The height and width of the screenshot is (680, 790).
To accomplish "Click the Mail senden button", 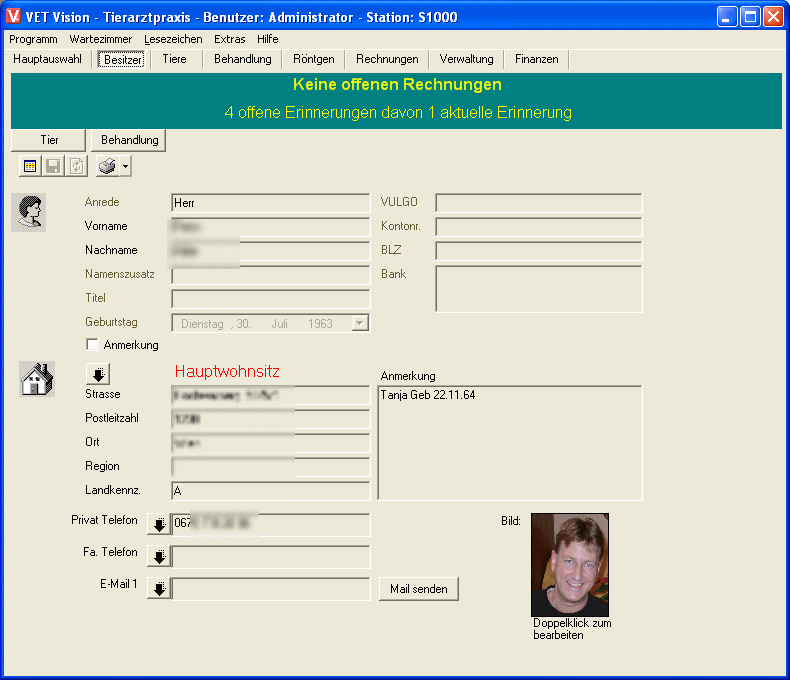I will coord(419,589).
